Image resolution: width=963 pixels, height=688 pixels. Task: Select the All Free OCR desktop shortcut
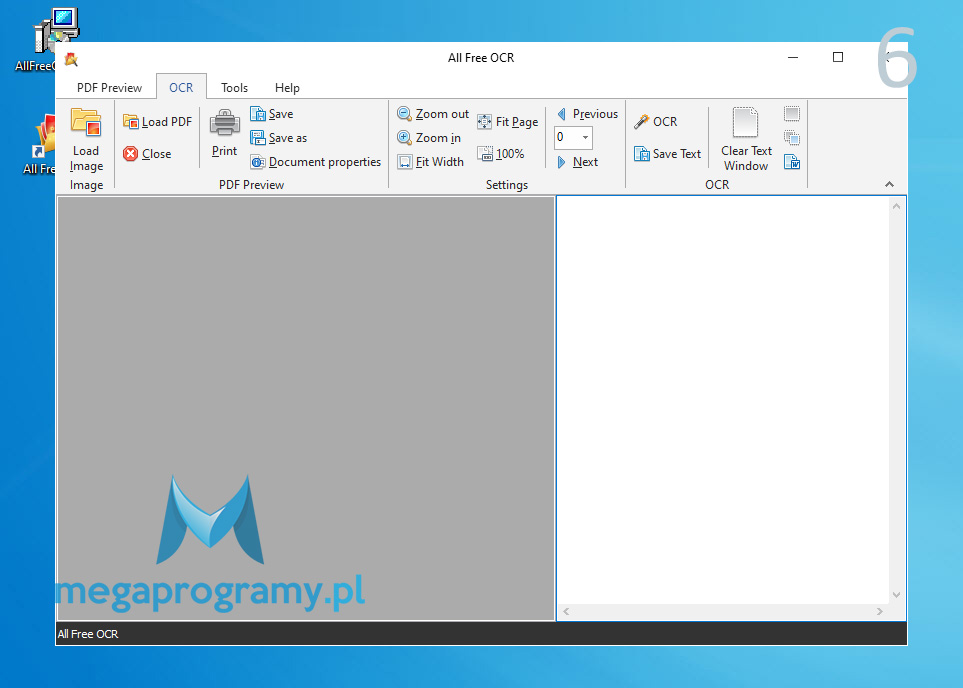point(39,144)
